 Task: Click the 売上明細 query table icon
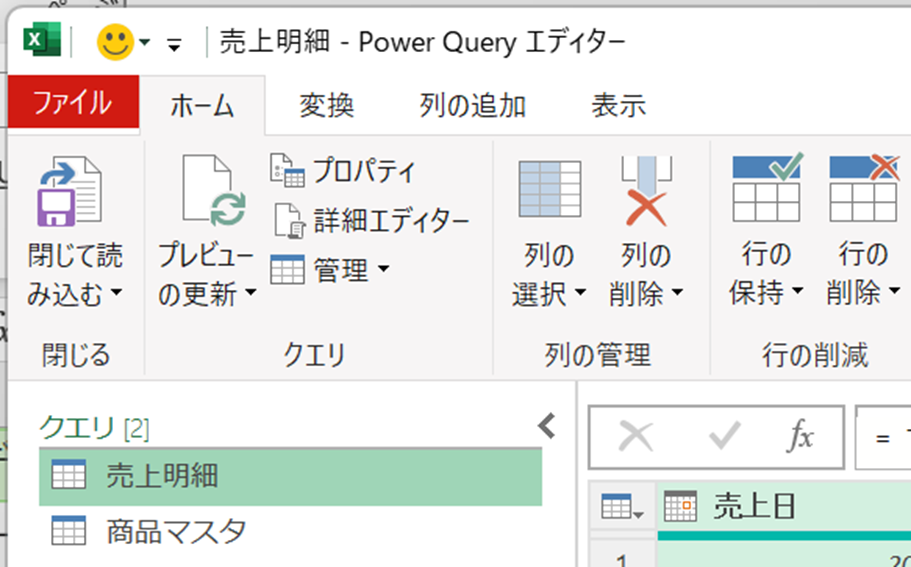[x=69, y=474]
